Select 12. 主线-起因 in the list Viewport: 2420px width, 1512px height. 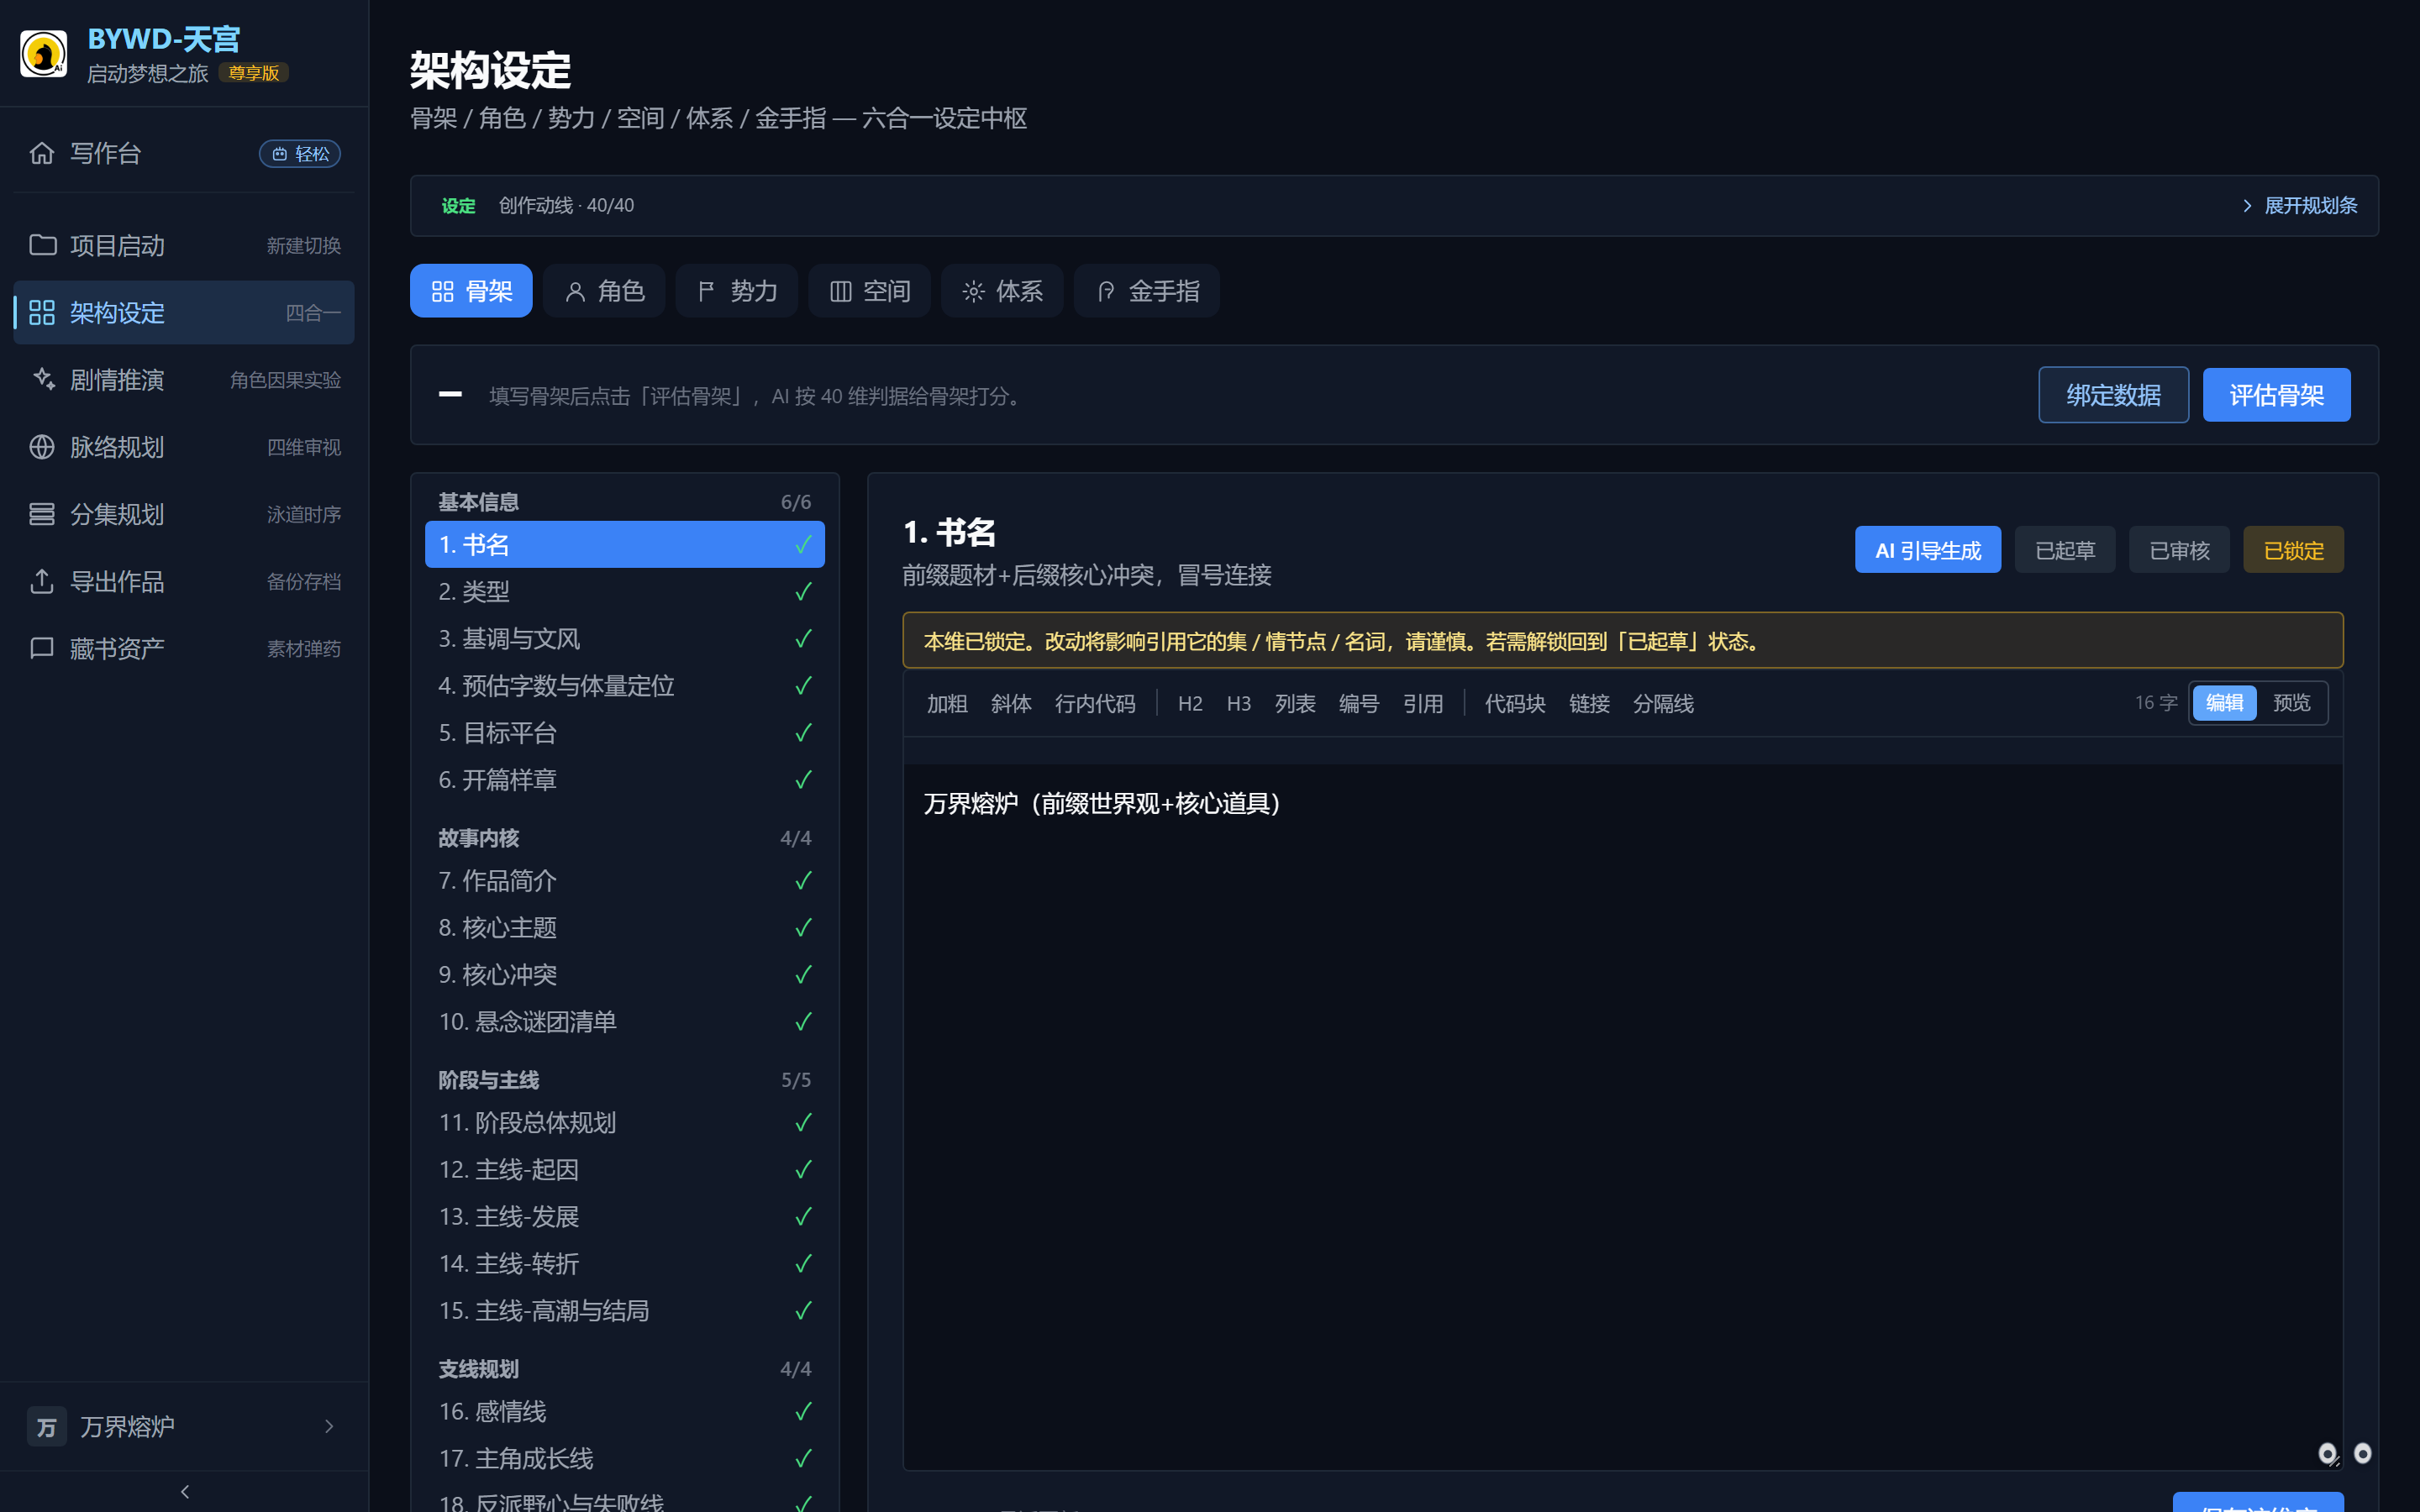[x=624, y=1170]
